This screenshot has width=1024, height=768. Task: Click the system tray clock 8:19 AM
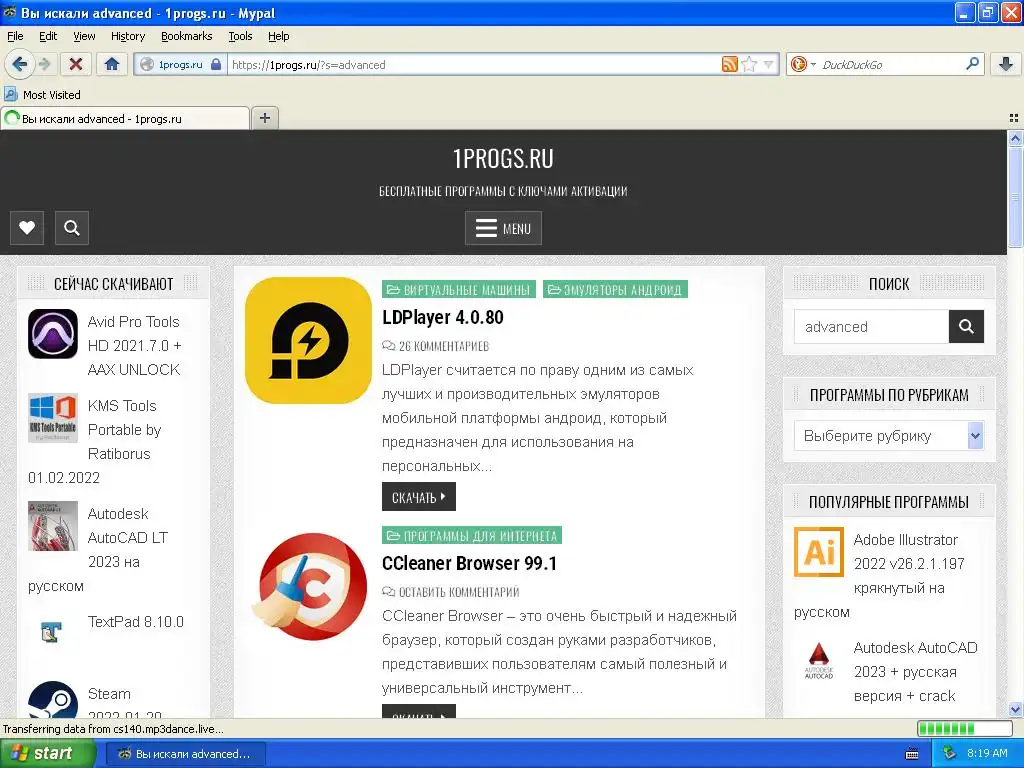987,753
